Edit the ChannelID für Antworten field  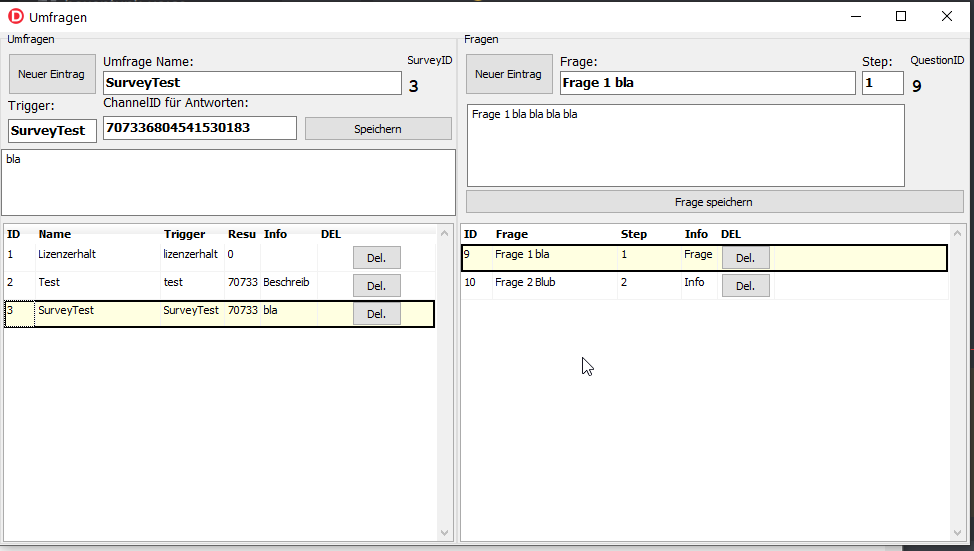point(199,128)
